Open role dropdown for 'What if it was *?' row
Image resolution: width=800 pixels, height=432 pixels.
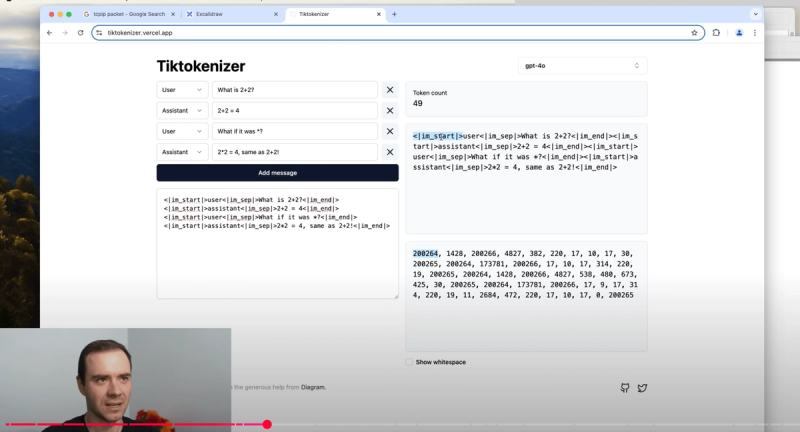[x=182, y=131]
